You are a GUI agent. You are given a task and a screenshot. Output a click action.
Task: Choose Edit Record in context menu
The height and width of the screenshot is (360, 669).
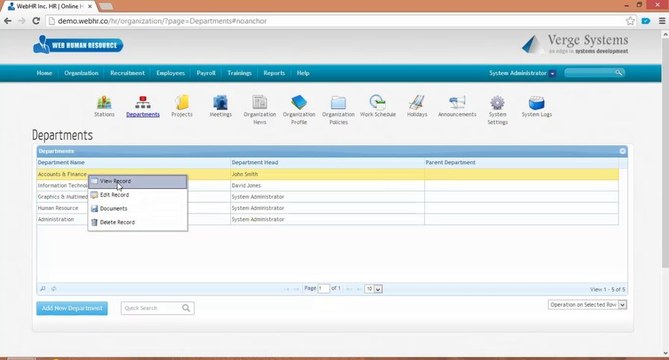pyautogui.click(x=137, y=195)
